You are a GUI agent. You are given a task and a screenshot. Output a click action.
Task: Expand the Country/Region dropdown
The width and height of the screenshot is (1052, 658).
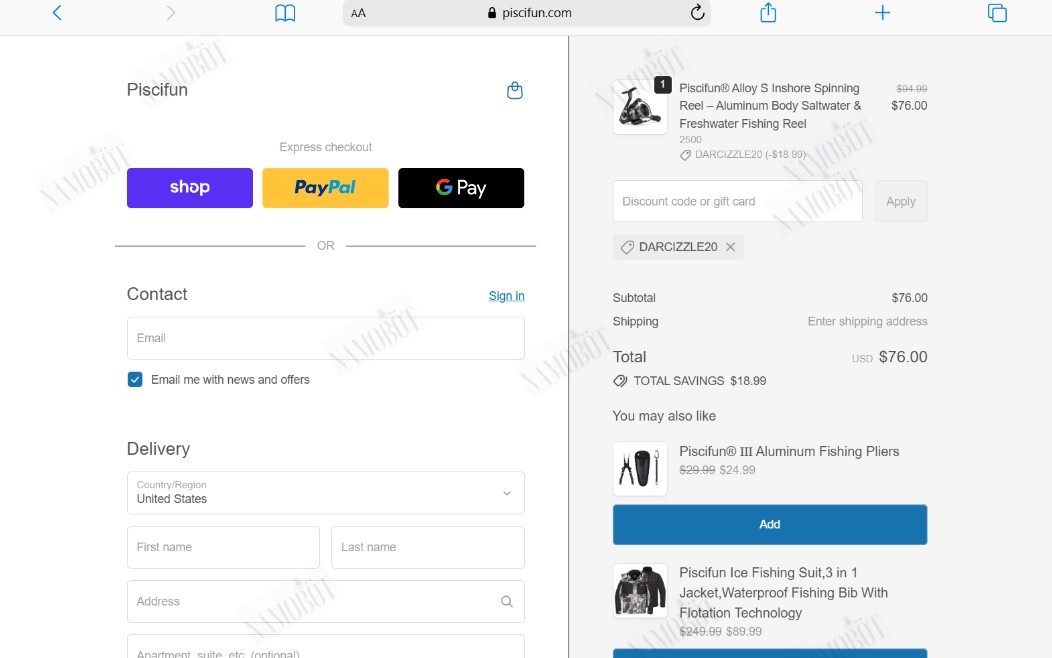click(325, 493)
